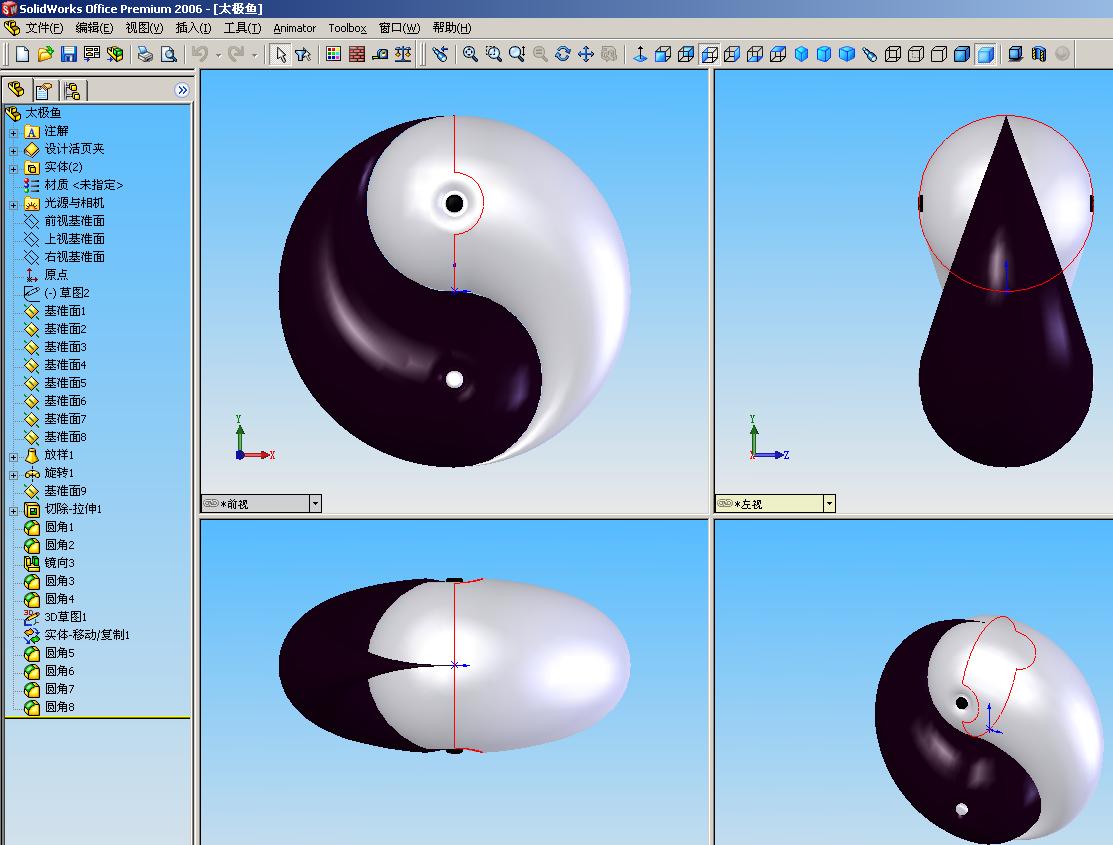This screenshot has width=1113, height=845.
Task: Open the 窗口(W) menu
Action: point(399,28)
